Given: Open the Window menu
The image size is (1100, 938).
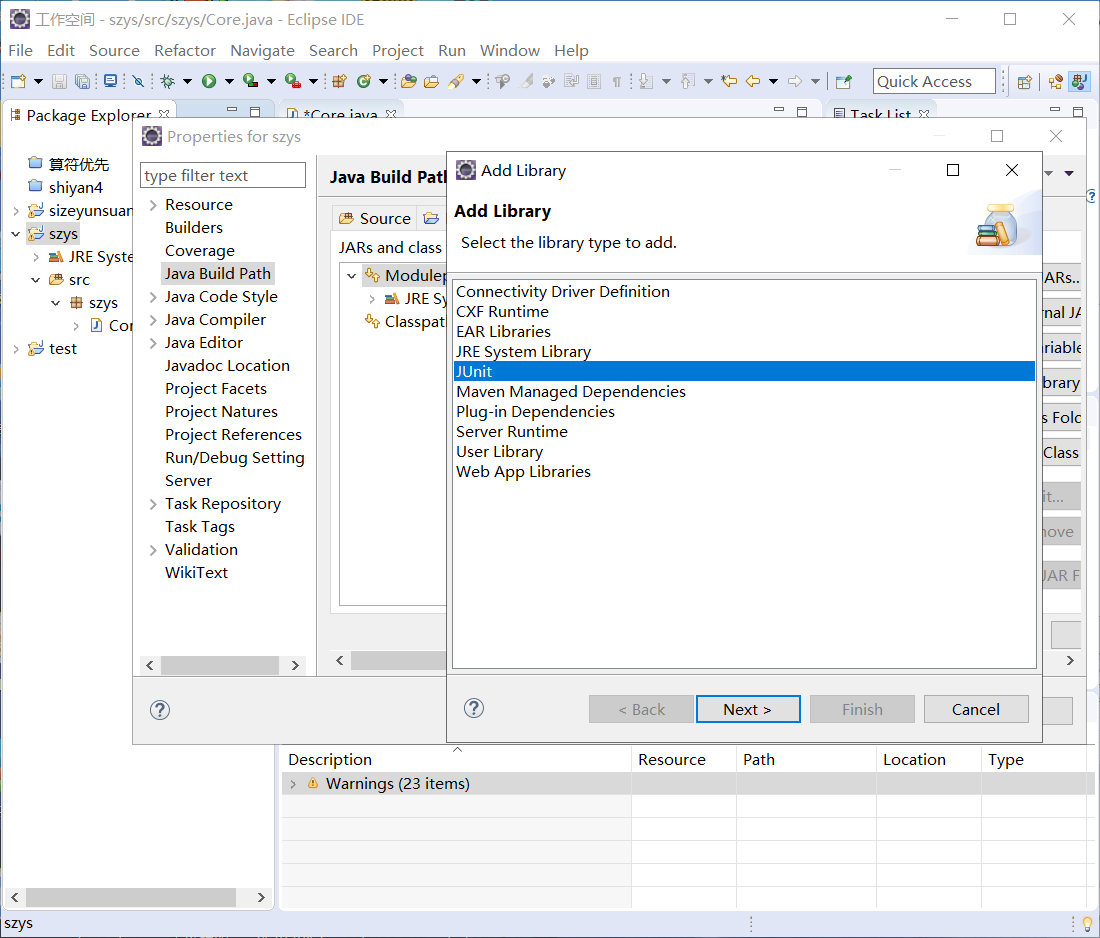Looking at the screenshot, I should pyautogui.click(x=510, y=51).
